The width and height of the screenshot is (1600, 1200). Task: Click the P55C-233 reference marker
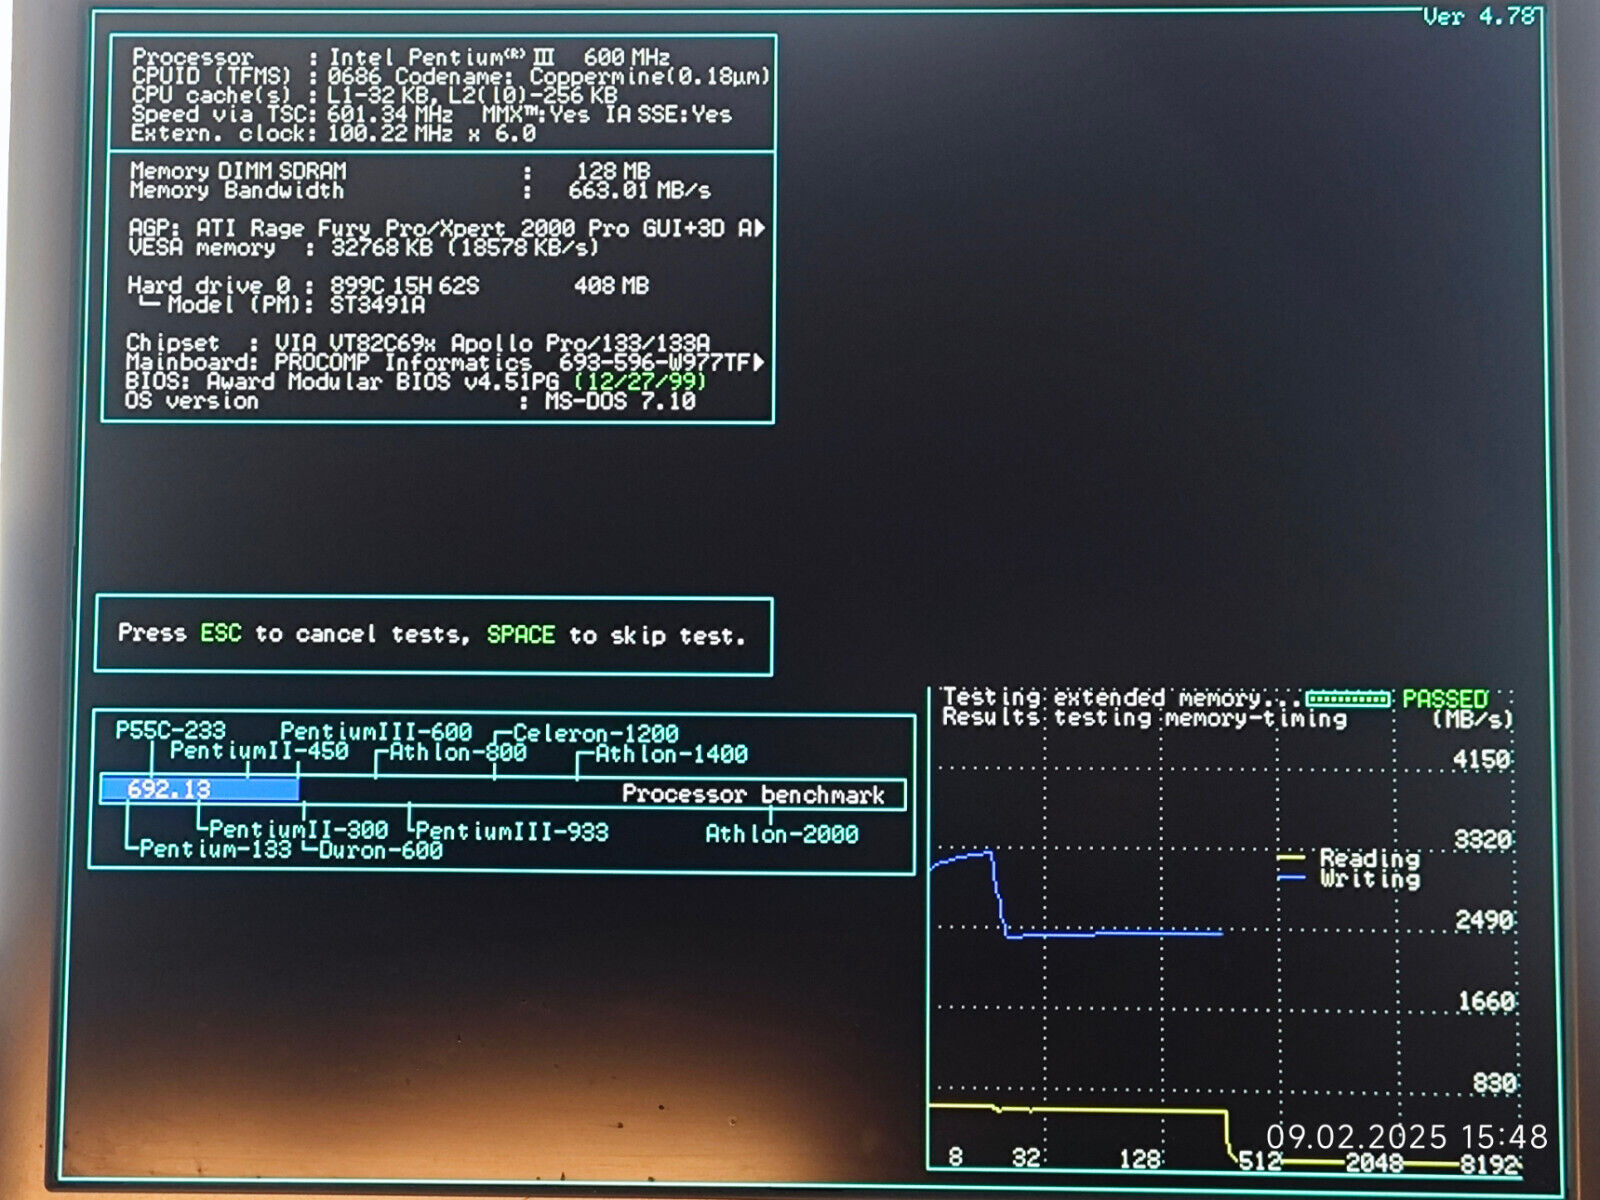tap(170, 730)
